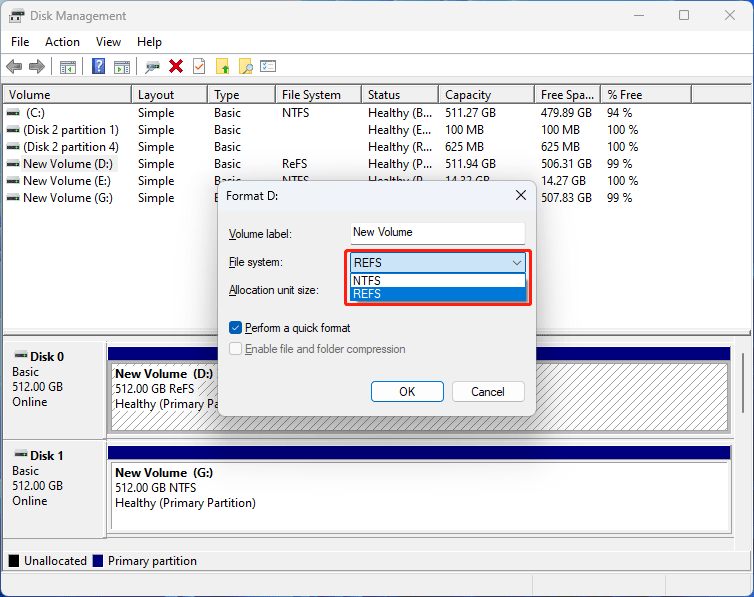754x597 pixels.
Task: Click the magnifier Find icon in the toolbar
Action: coord(245,67)
